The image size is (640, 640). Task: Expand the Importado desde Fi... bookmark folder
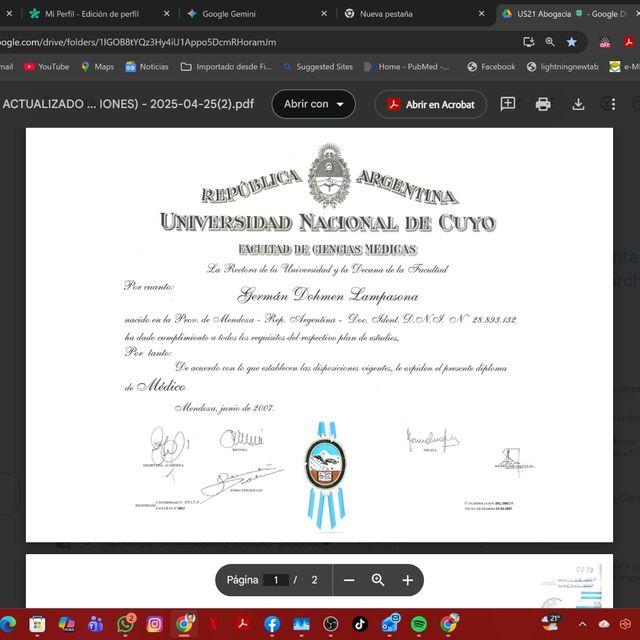pos(226,67)
